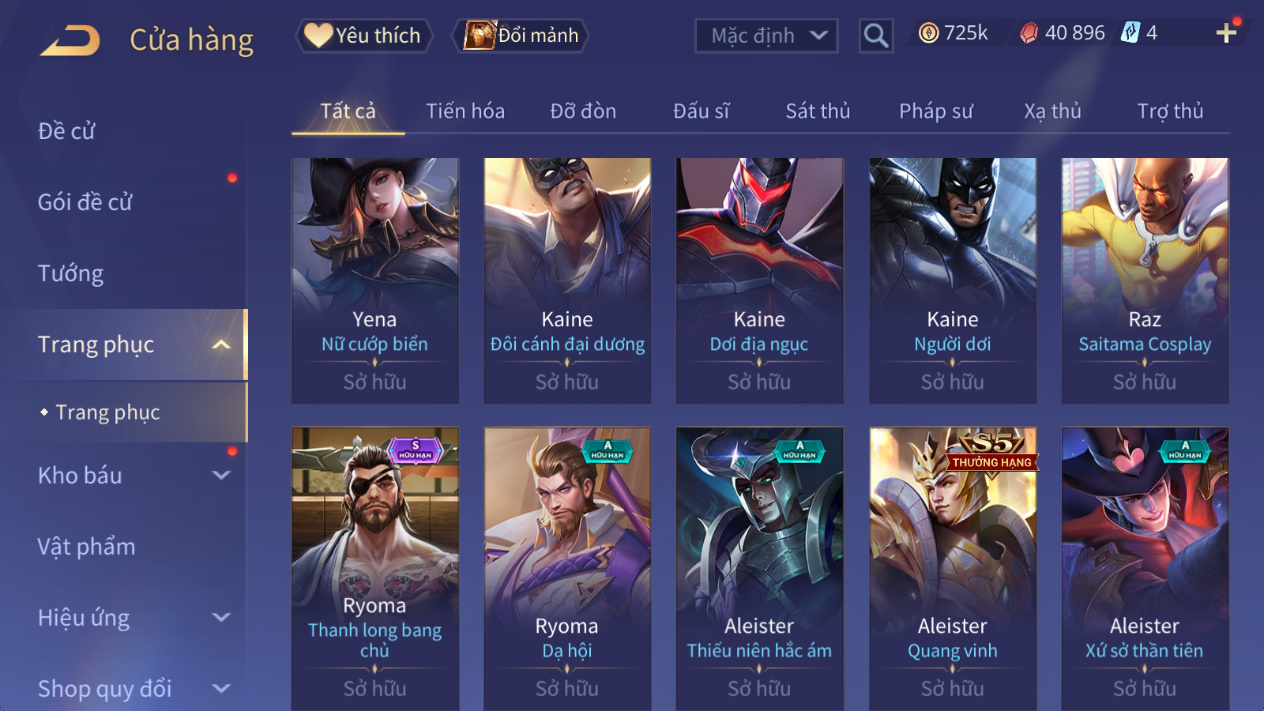Viewport: 1264px width, 711px height.
Task: Open Đổi mảnh shard exchange
Action: click(521, 36)
